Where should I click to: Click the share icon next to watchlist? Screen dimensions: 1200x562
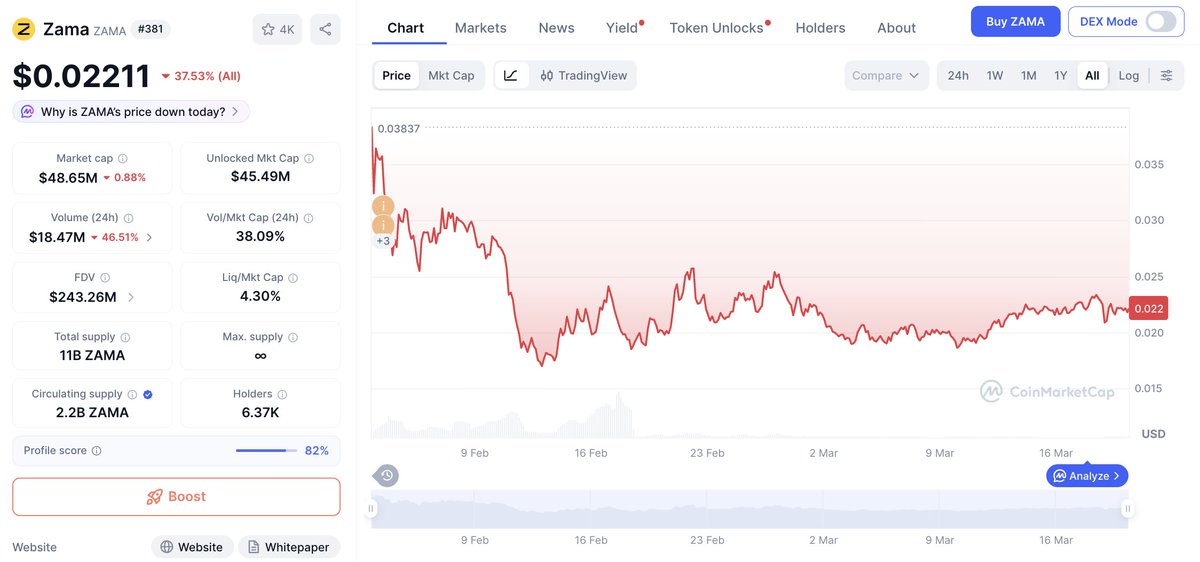tap(325, 29)
